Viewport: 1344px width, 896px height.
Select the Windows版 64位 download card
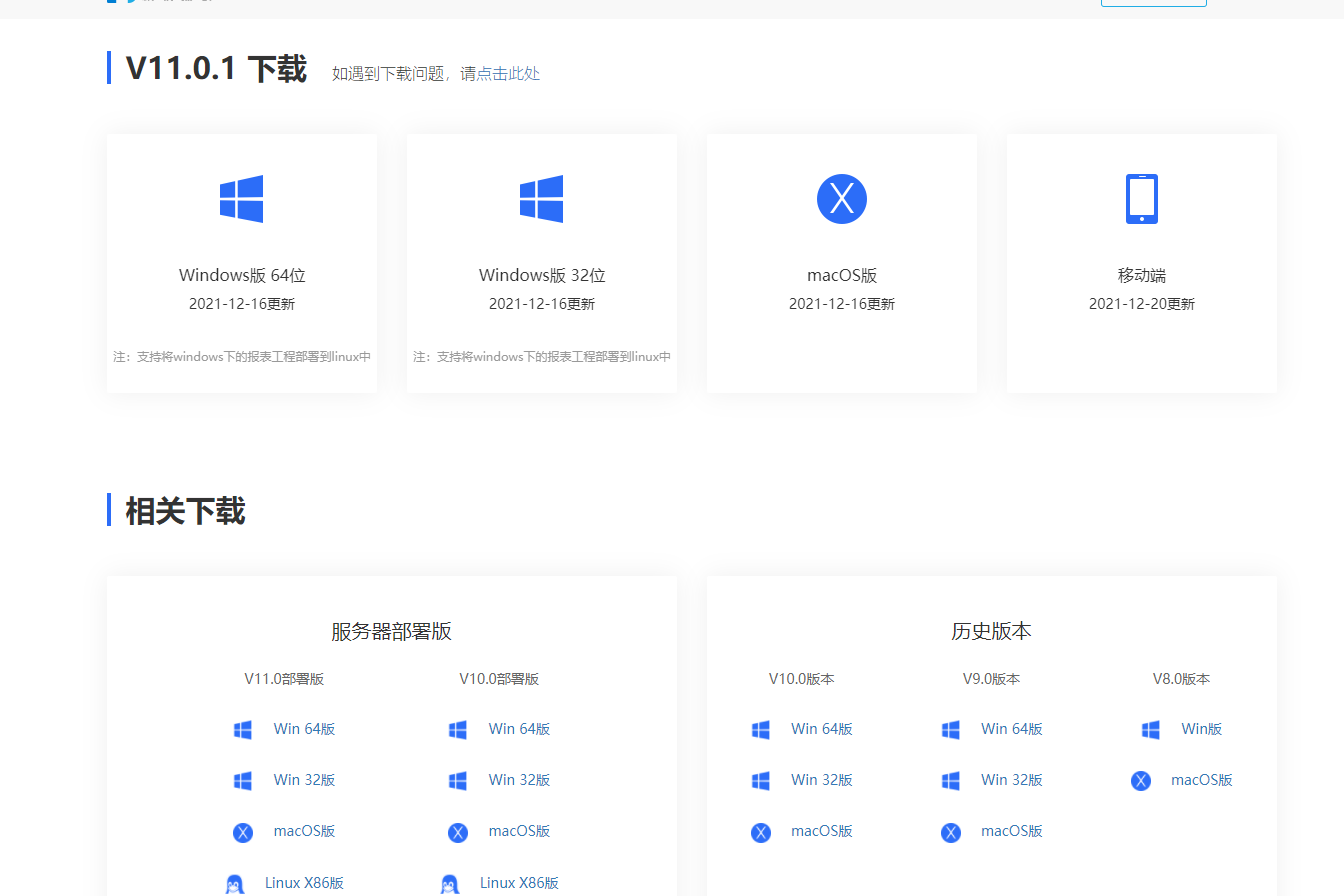click(241, 262)
